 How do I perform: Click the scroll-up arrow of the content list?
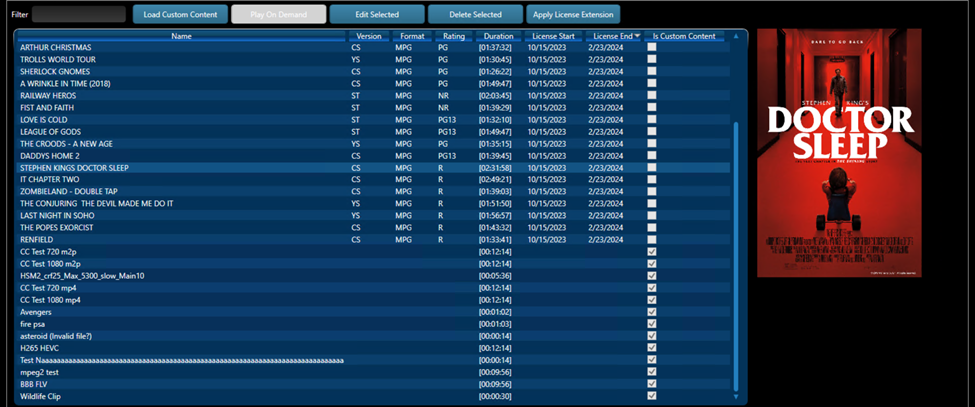[x=737, y=36]
